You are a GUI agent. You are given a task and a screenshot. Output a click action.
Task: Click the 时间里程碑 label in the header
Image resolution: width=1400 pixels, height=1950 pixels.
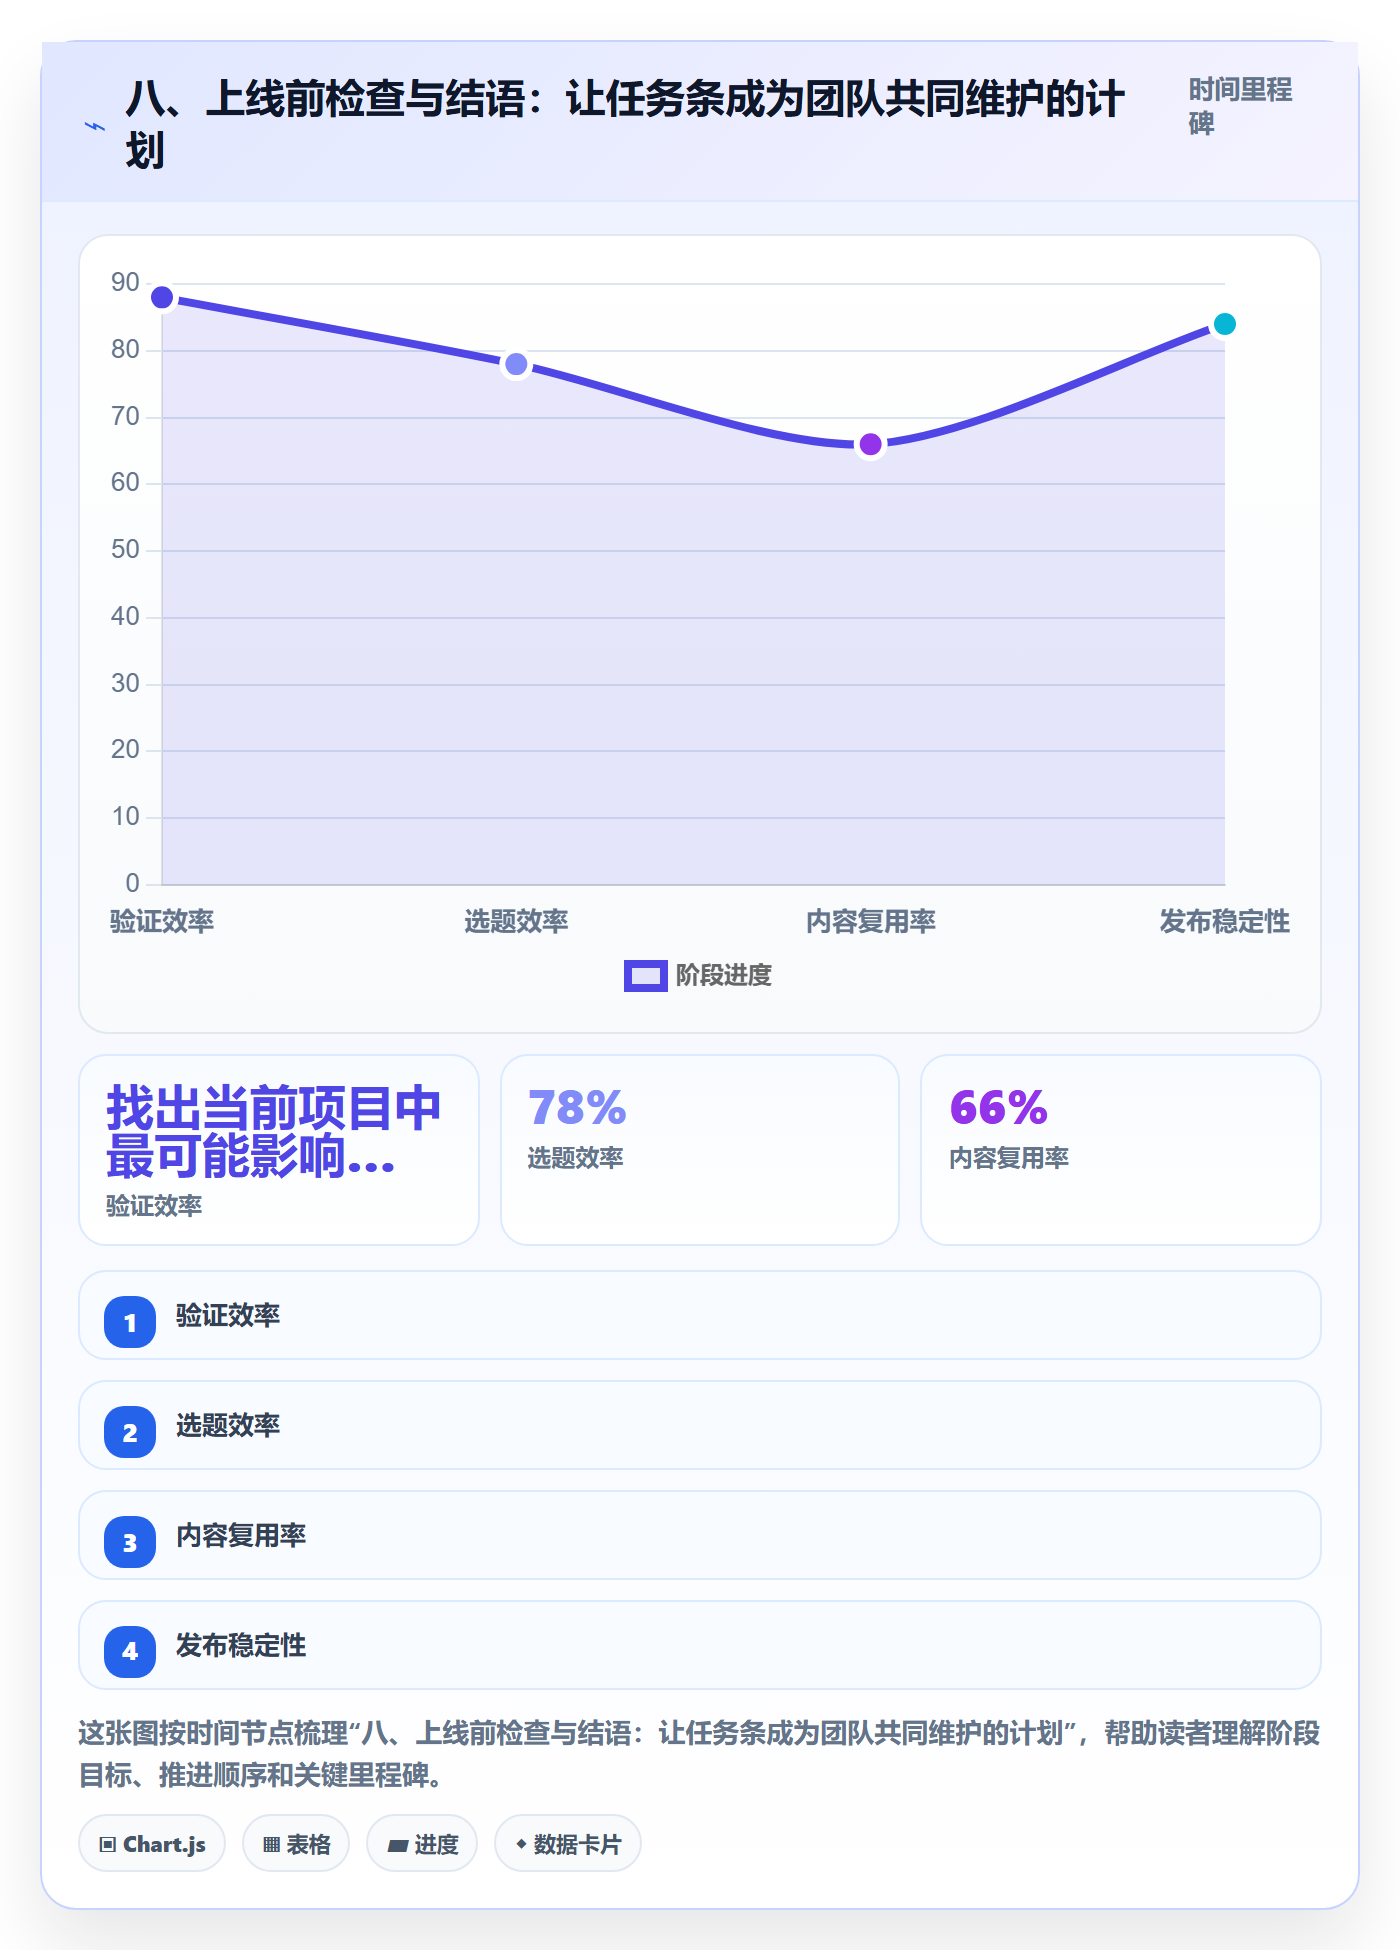click(1240, 106)
